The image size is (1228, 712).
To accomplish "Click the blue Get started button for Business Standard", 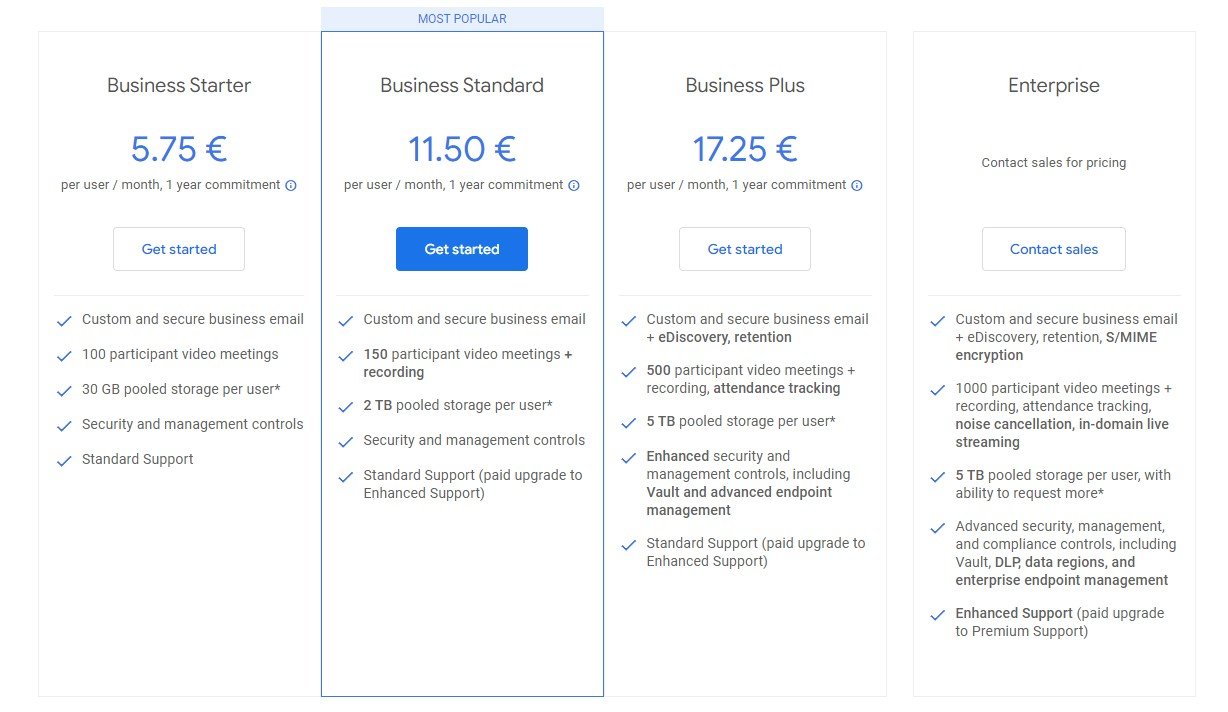I will tap(461, 249).
